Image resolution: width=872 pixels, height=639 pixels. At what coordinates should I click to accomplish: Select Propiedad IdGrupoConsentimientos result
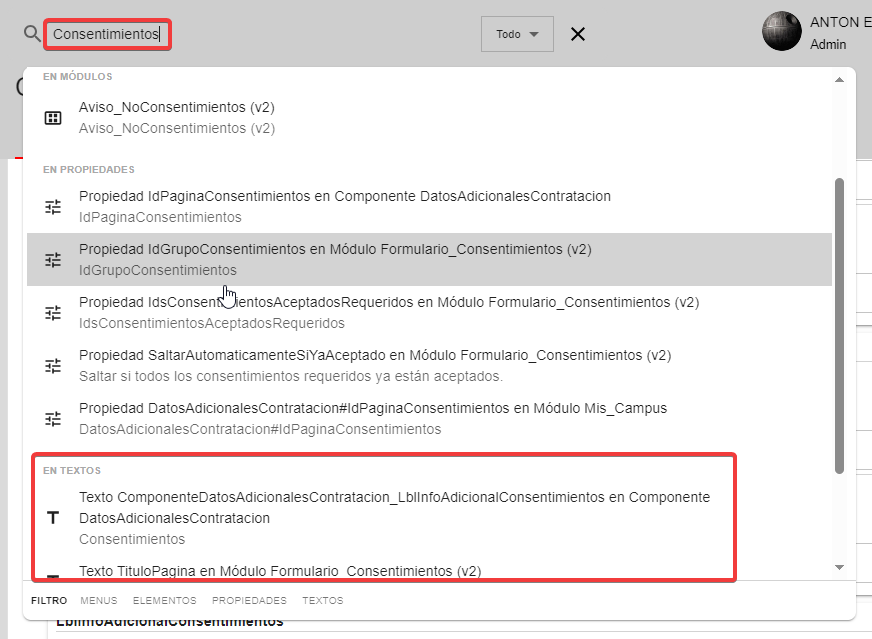429,260
